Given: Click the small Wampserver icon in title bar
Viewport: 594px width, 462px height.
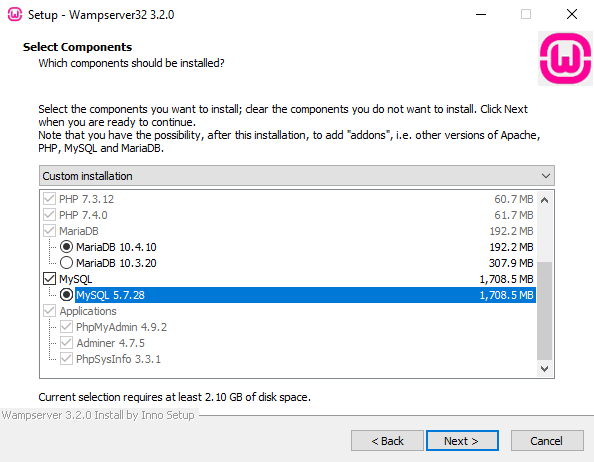Looking at the screenshot, I should [15, 14].
